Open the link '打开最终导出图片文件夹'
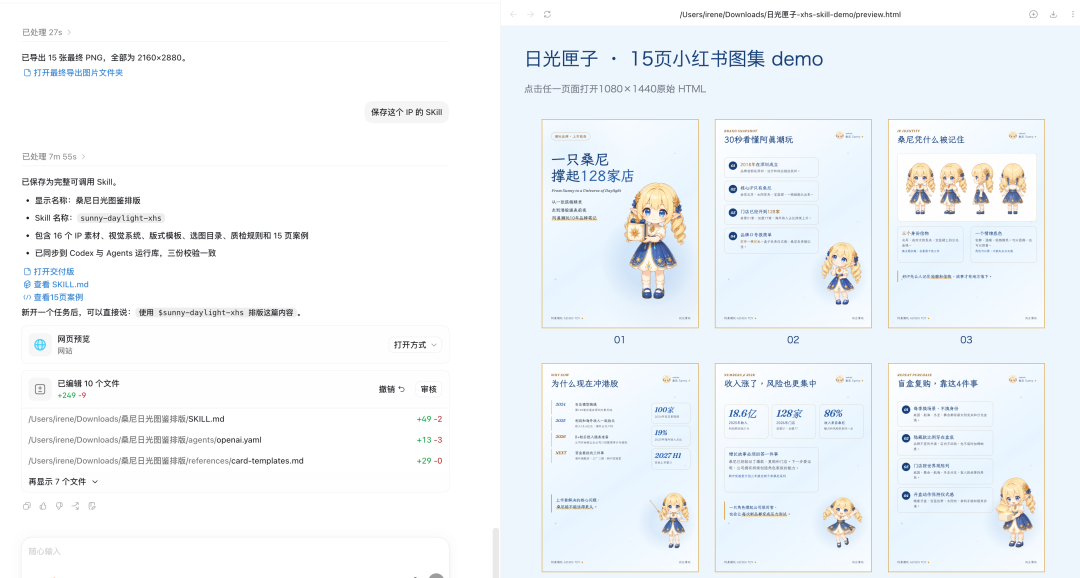The image size is (1080, 578). point(73,72)
